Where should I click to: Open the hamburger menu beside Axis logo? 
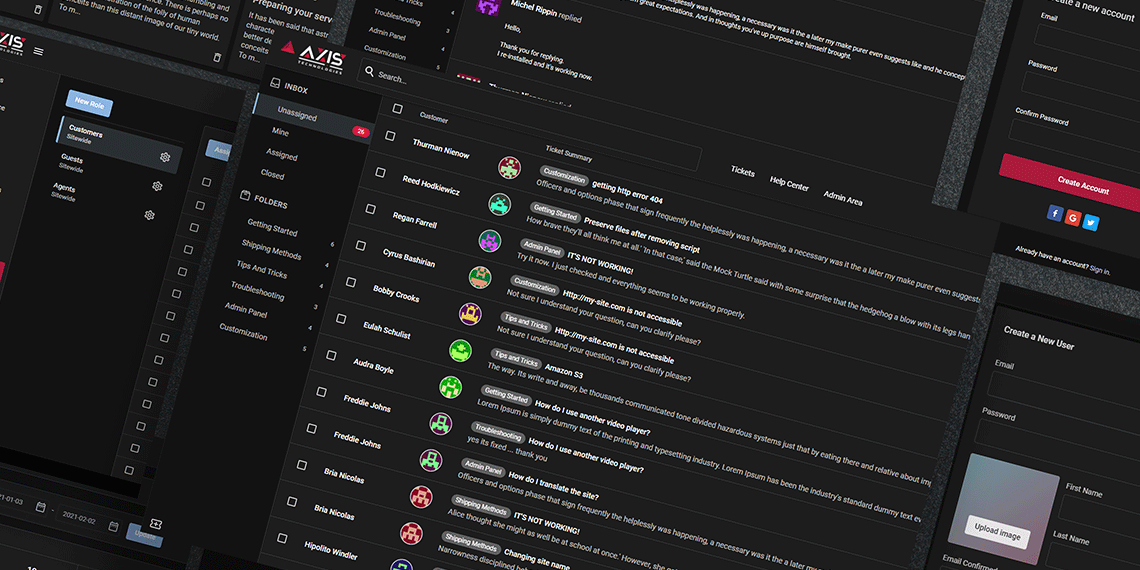pos(39,51)
